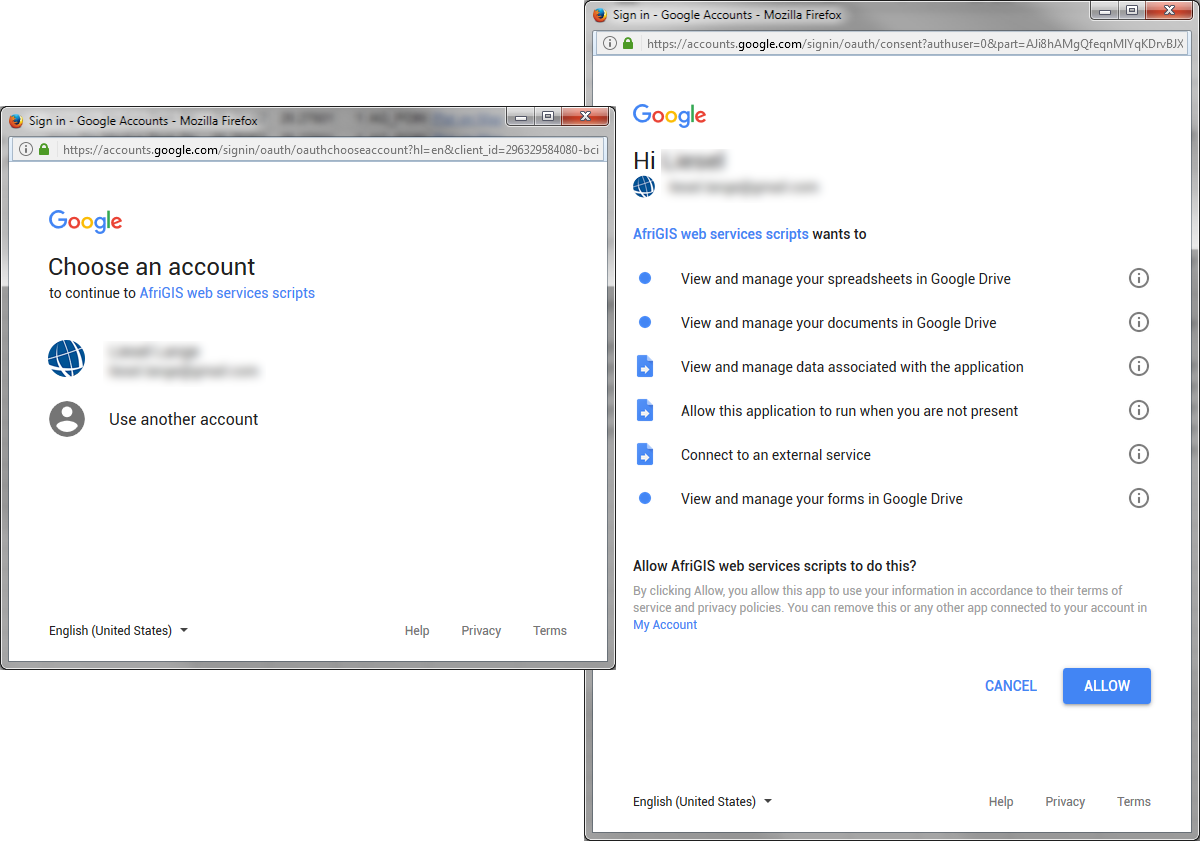The image size is (1200, 841).
Task: Expand language dropdown in consent window
Action: (703, 802)
